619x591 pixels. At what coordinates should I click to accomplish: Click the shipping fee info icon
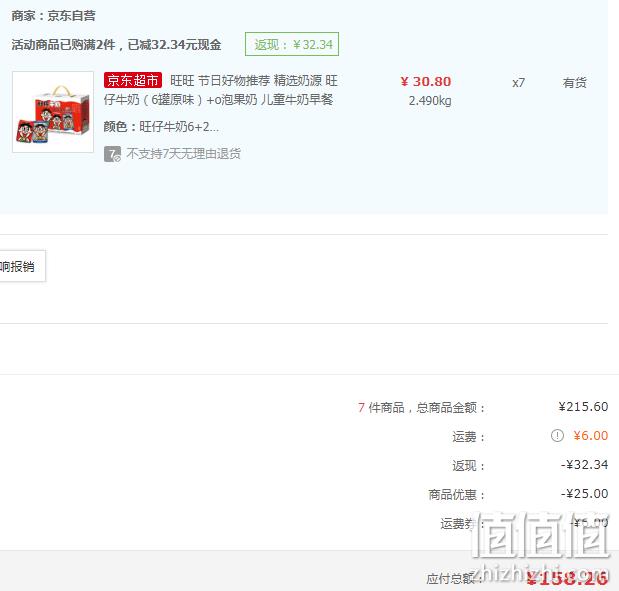pyautogui.click(x=557, y=436)
